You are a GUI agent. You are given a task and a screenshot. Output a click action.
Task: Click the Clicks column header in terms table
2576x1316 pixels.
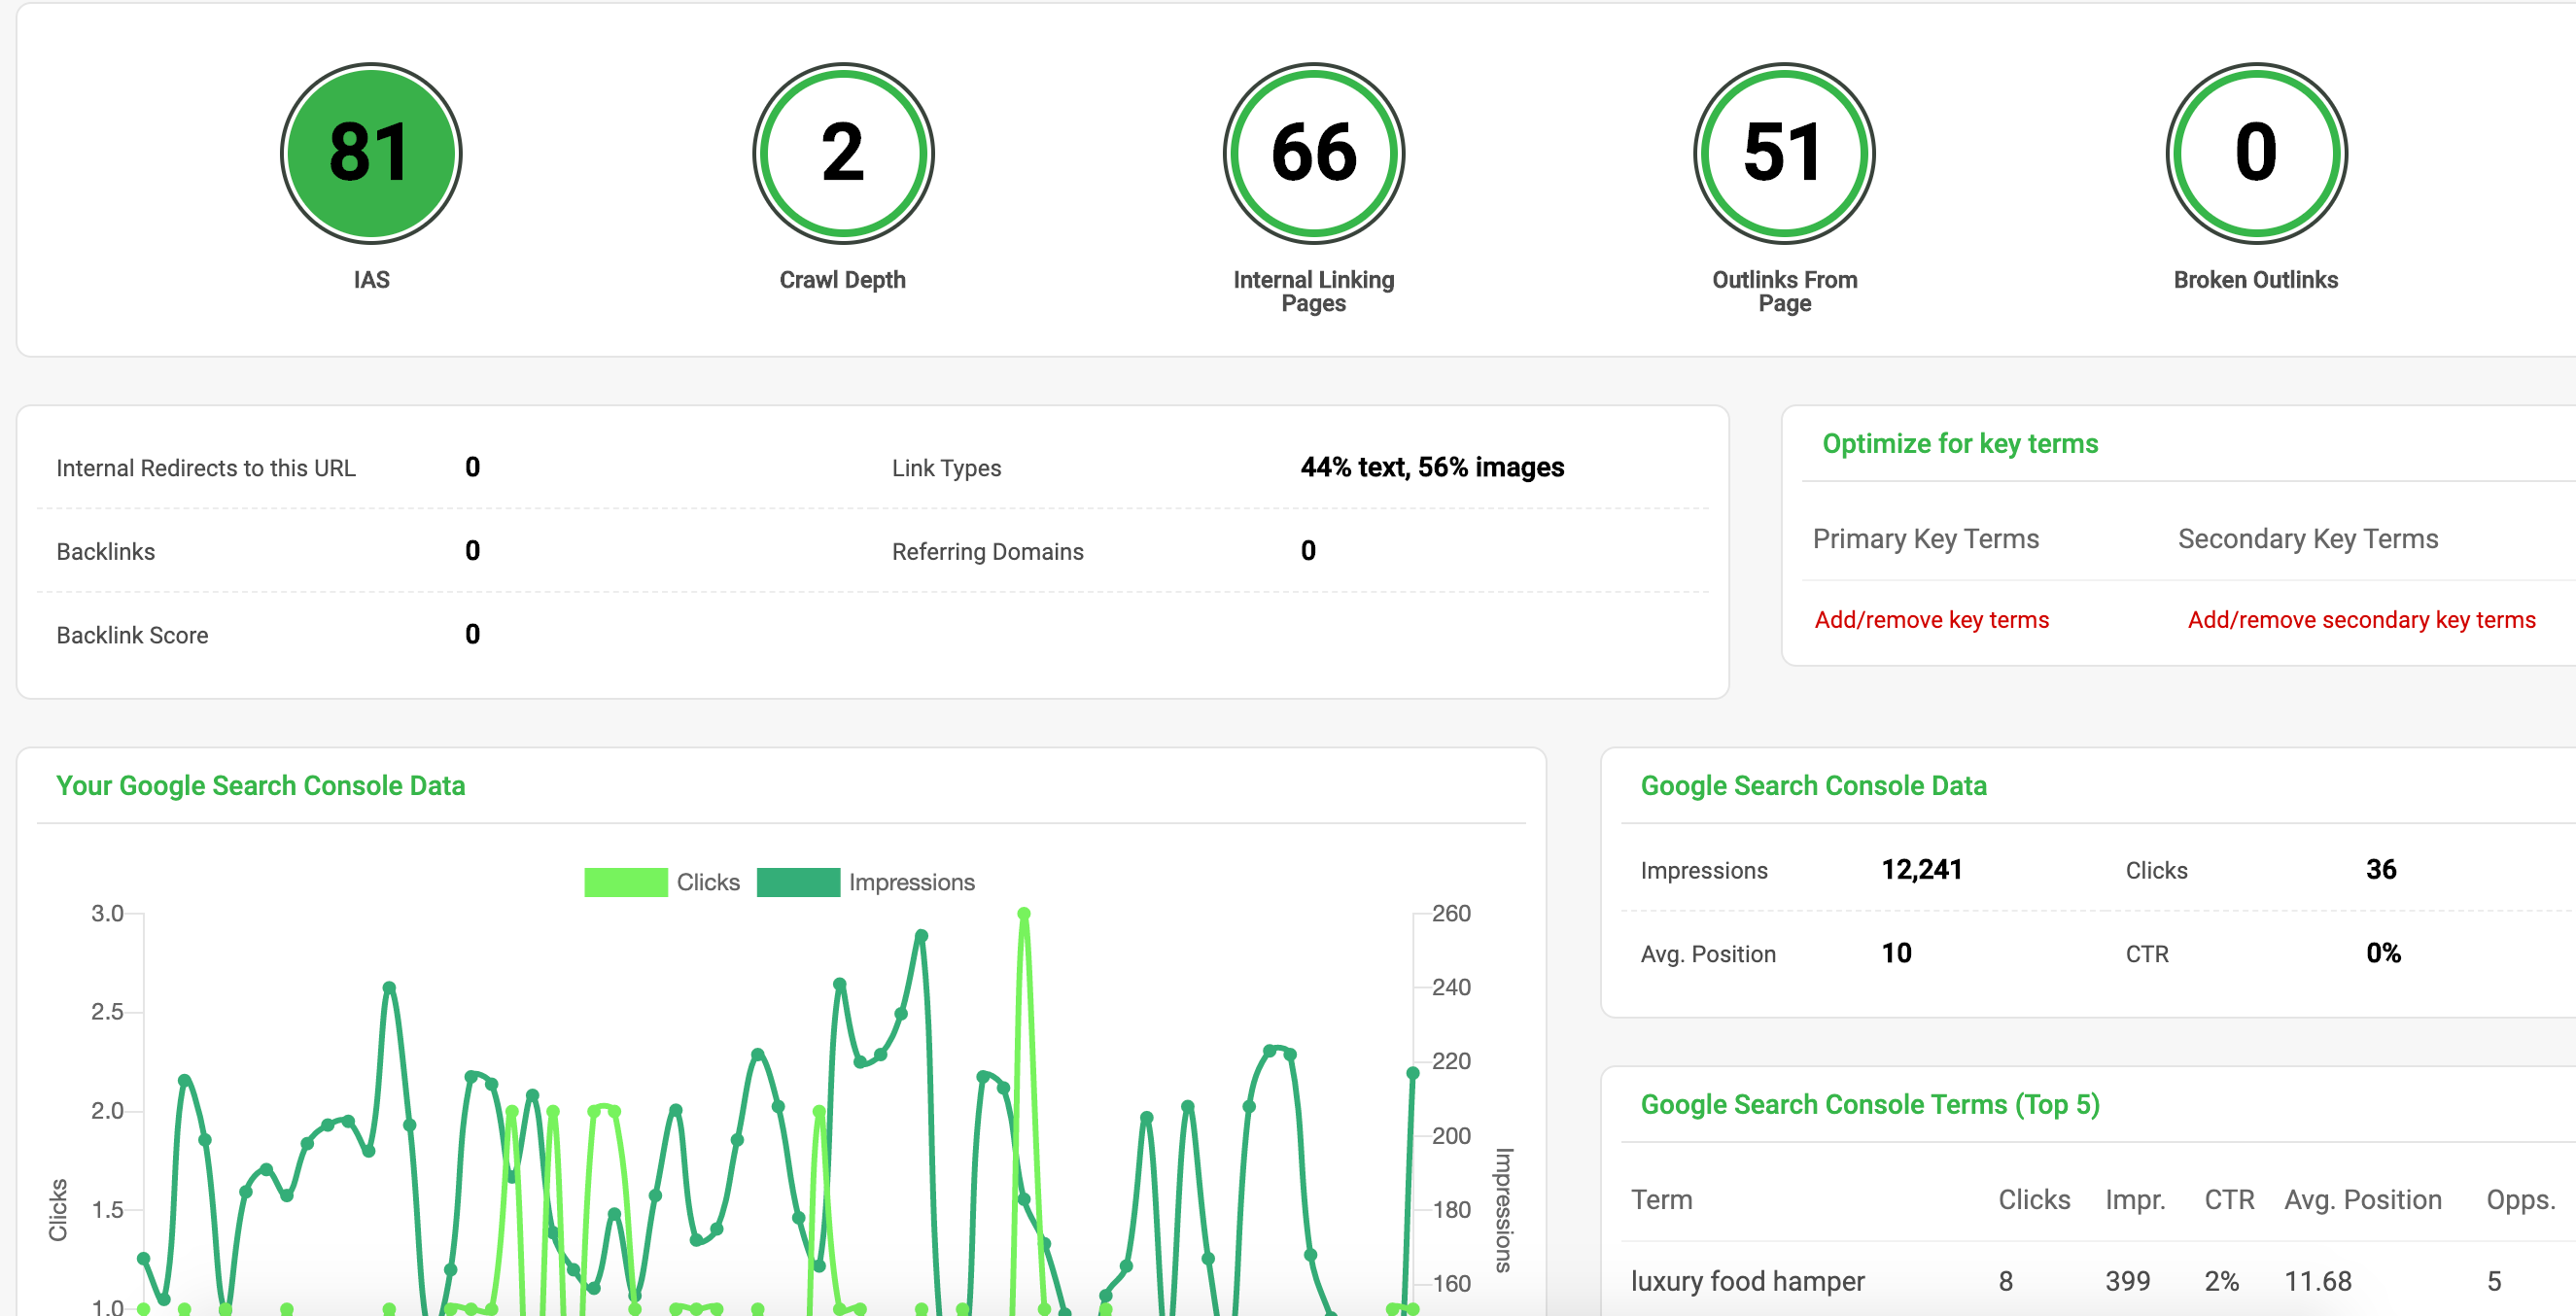pyautogui.click(x=2034, y=1199)
